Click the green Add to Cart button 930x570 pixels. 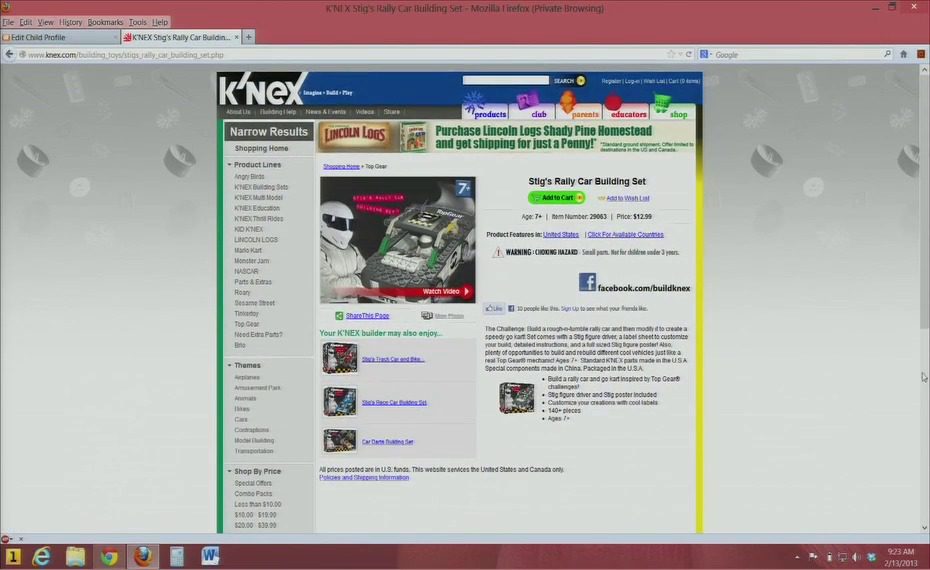(x=556, y=198)
